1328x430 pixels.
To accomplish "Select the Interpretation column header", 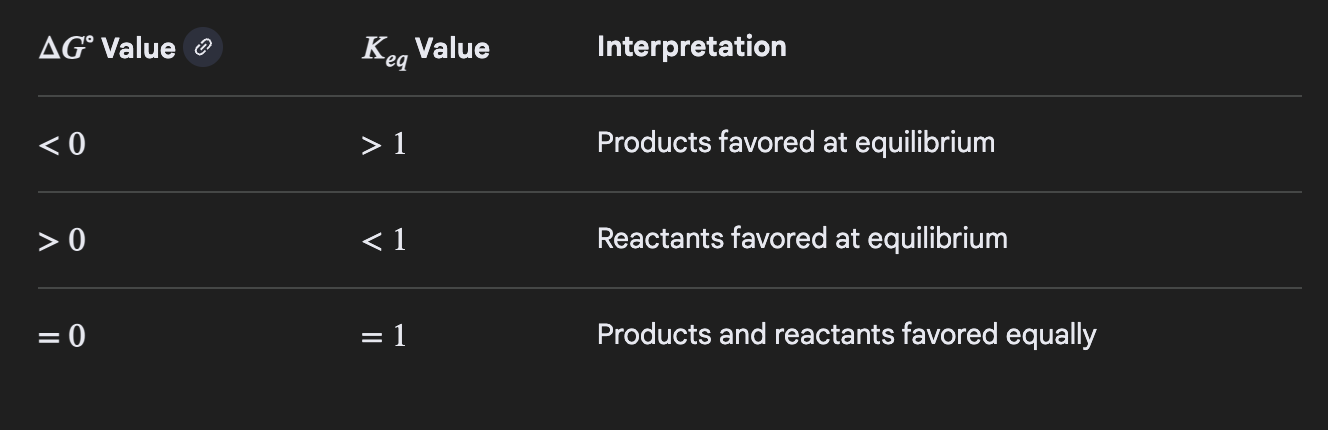I will (691, 46).
